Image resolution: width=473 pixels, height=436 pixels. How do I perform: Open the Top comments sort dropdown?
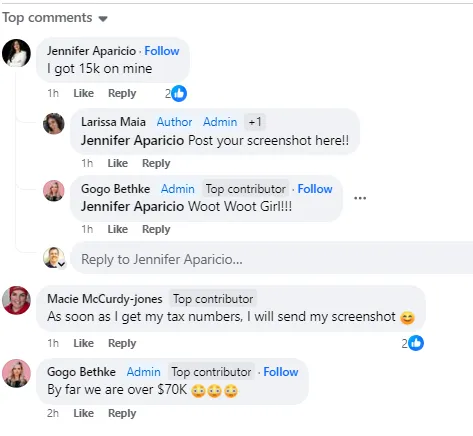coord(55,18)
